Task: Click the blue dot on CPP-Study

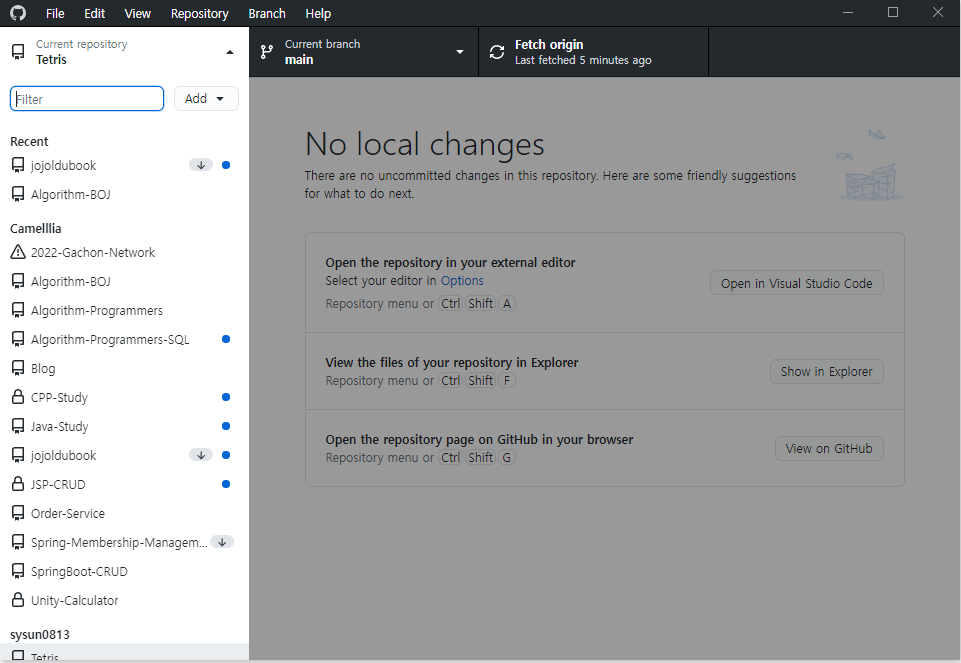Action: click(226, 397)
